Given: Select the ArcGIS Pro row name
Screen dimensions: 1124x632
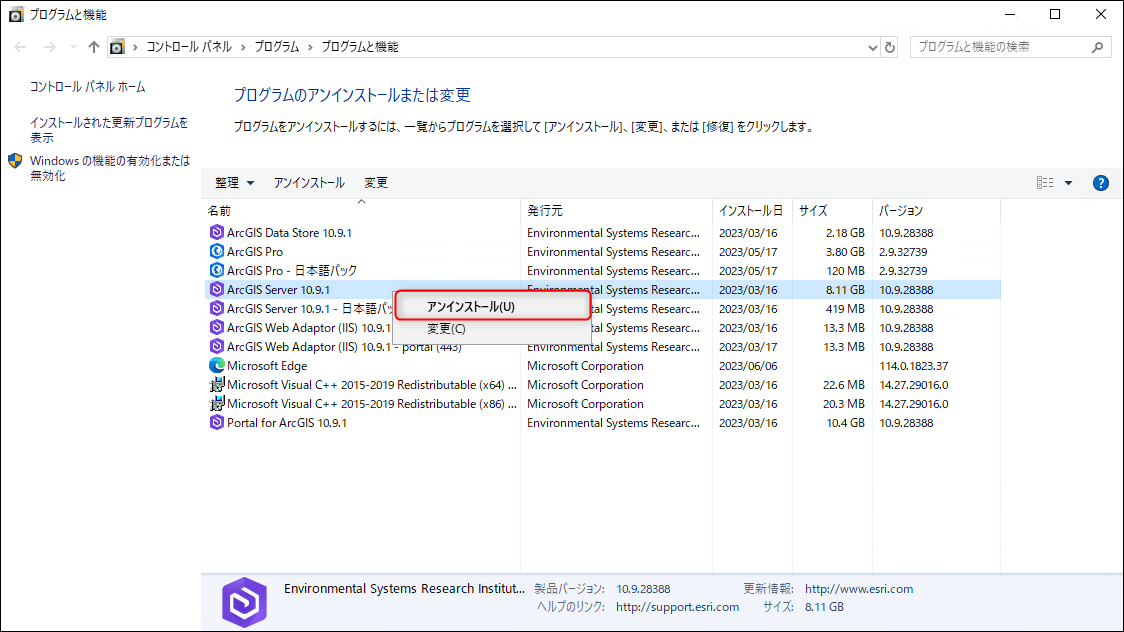Looking at the screenshot, I should 254,252.
